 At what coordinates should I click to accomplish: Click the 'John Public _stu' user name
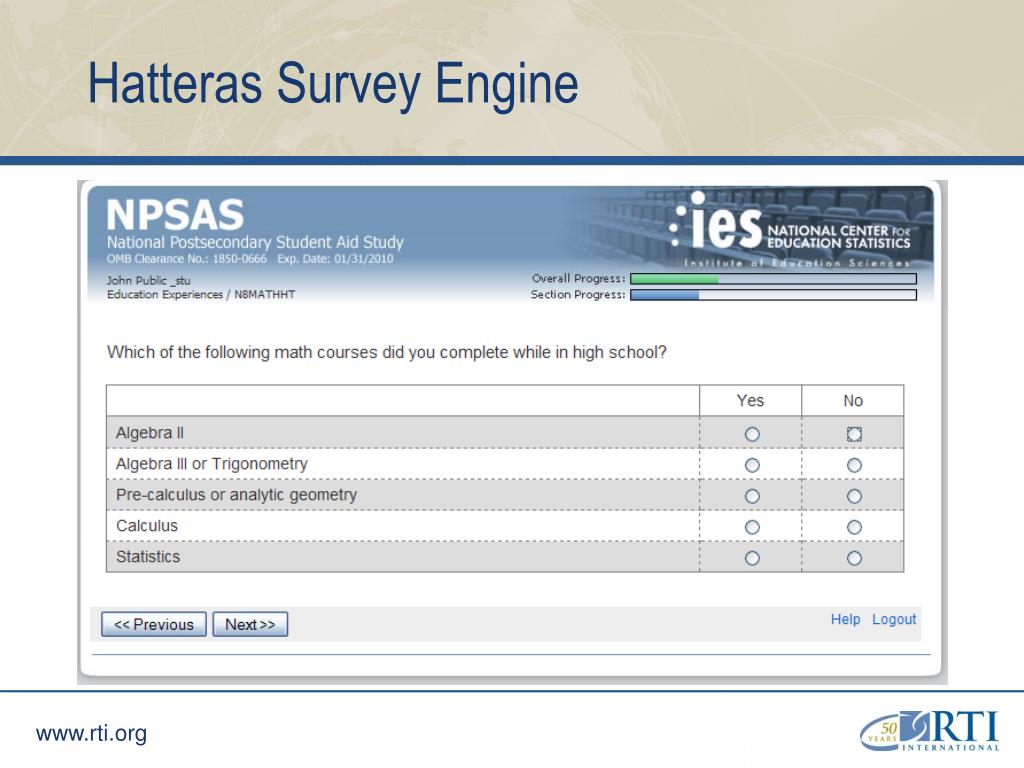149,280
